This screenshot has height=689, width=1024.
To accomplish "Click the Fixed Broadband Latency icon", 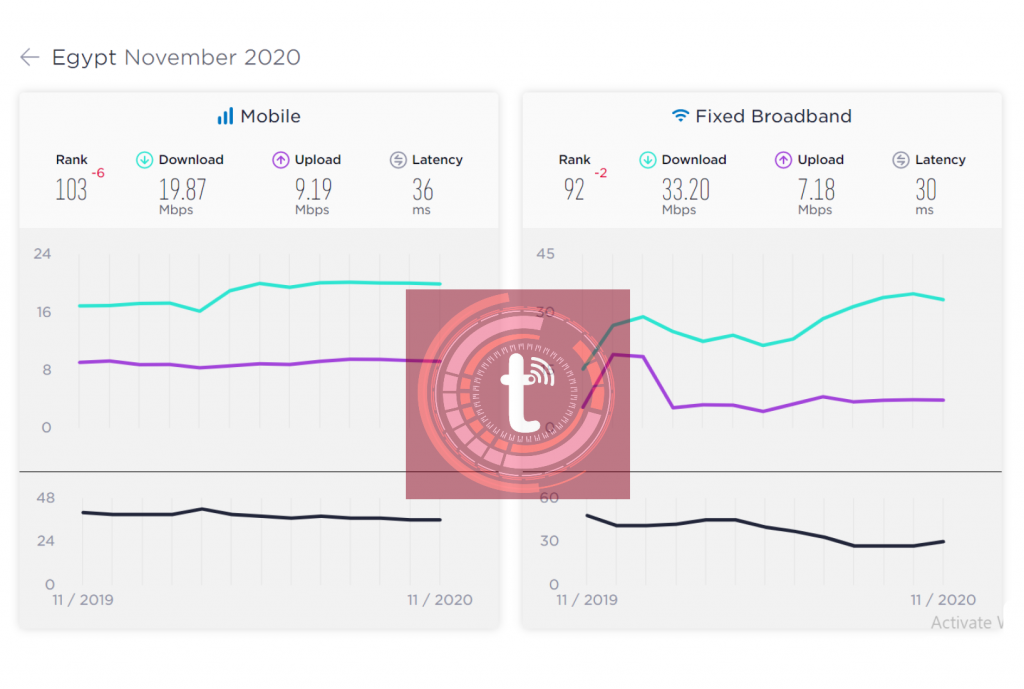I will click(901, 160).
